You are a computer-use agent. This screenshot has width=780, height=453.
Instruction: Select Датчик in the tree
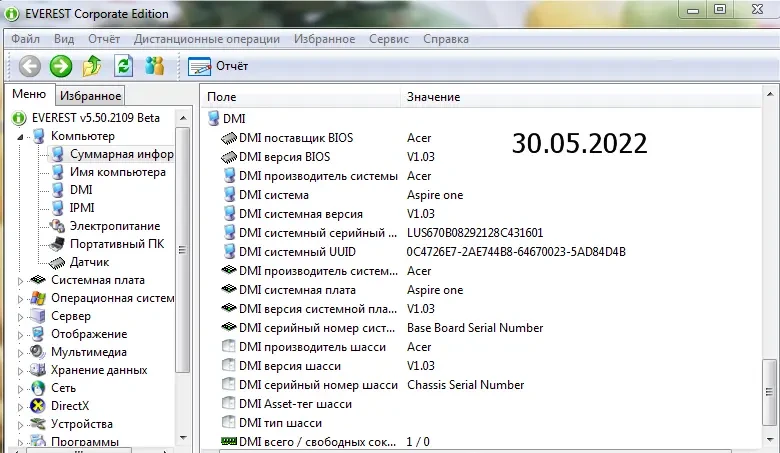pyautogui.click(x=90, y=262)
